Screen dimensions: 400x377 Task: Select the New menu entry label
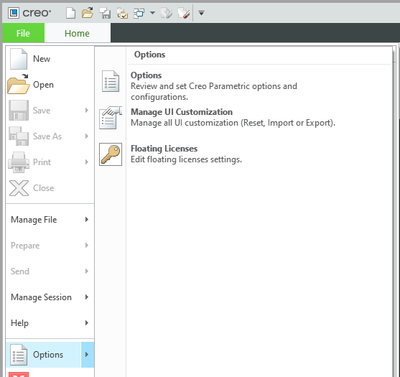(x=42, y=59)
